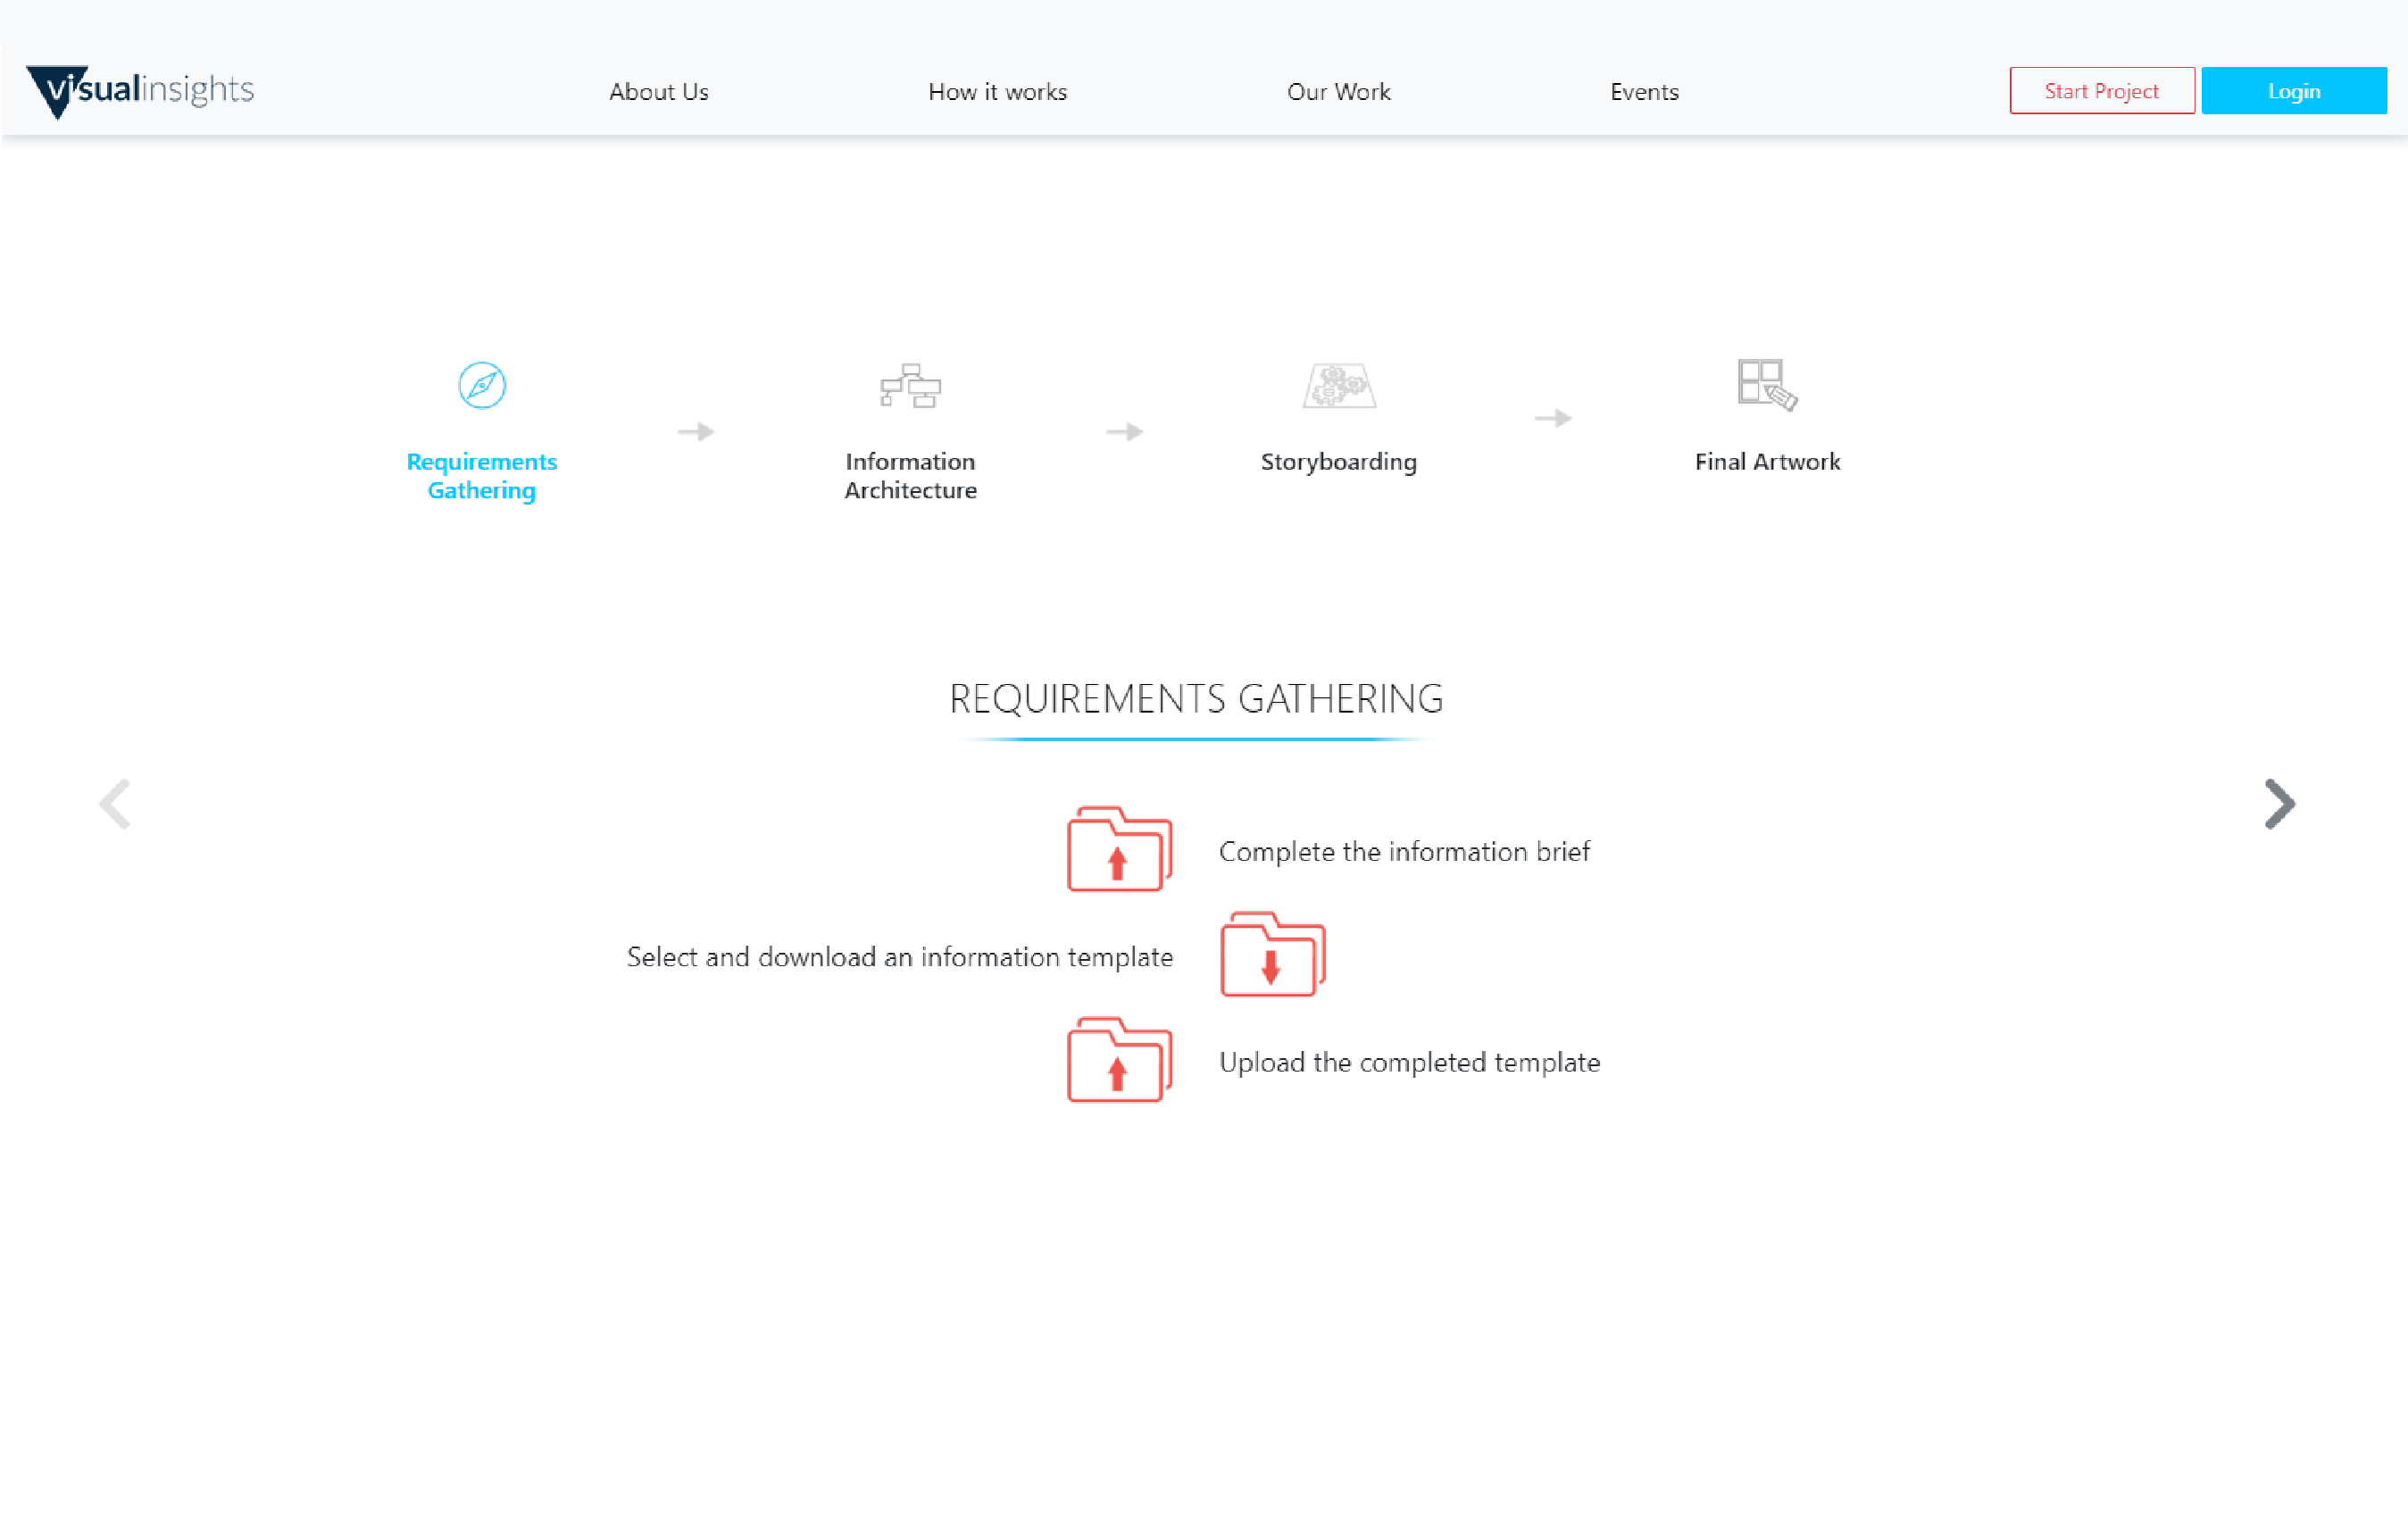Go to How it works page
Screen dimensions: 2408x1535
(997, 92)
